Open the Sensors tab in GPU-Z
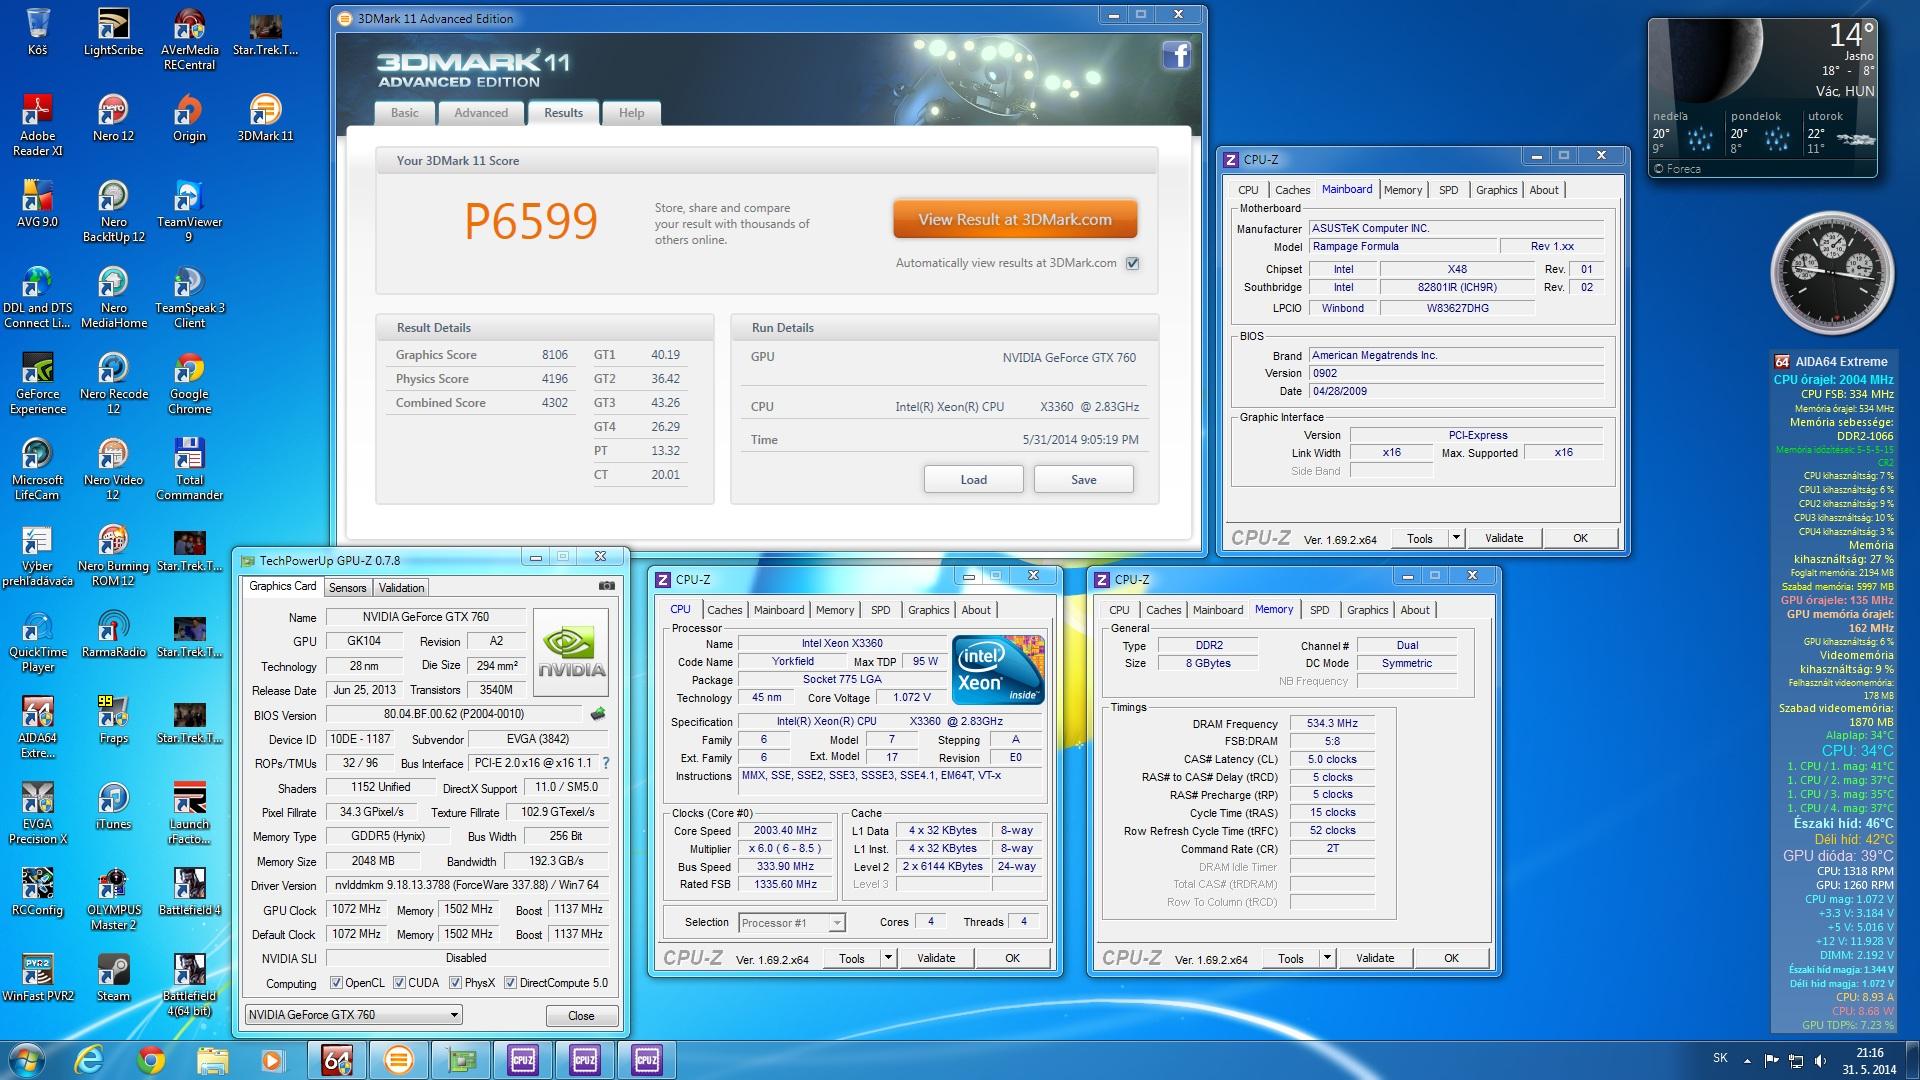1920x1080 pixels. tap(347, 588)
